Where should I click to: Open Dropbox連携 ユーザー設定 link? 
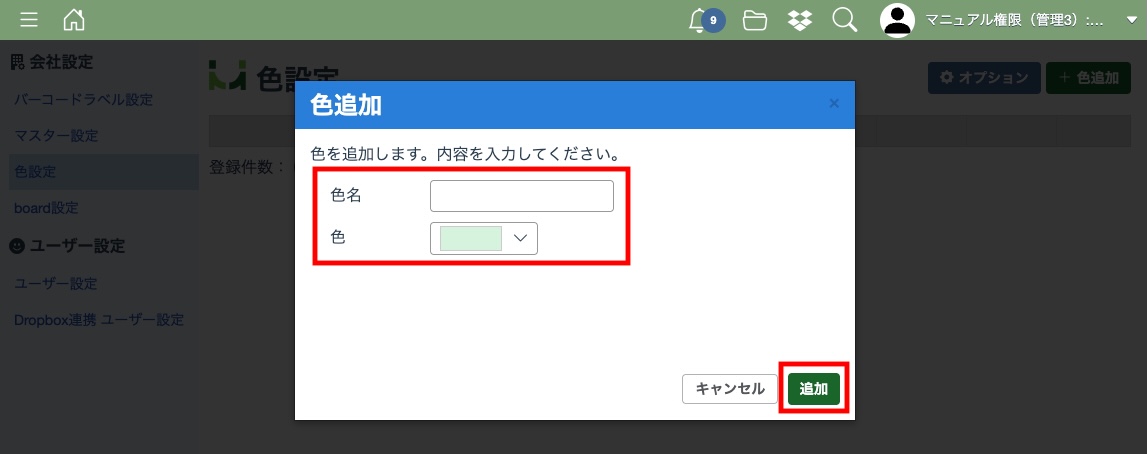tap(99, 320)
